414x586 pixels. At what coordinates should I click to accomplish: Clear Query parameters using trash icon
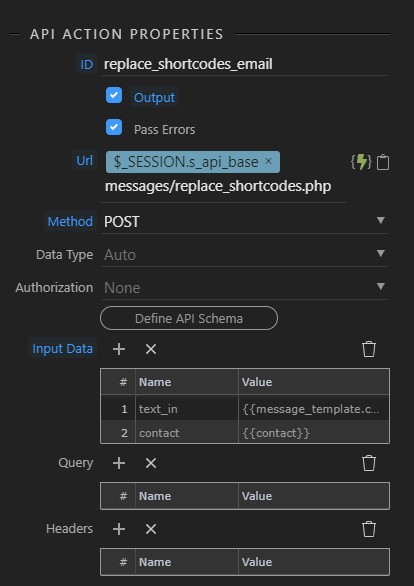(369, 463)
